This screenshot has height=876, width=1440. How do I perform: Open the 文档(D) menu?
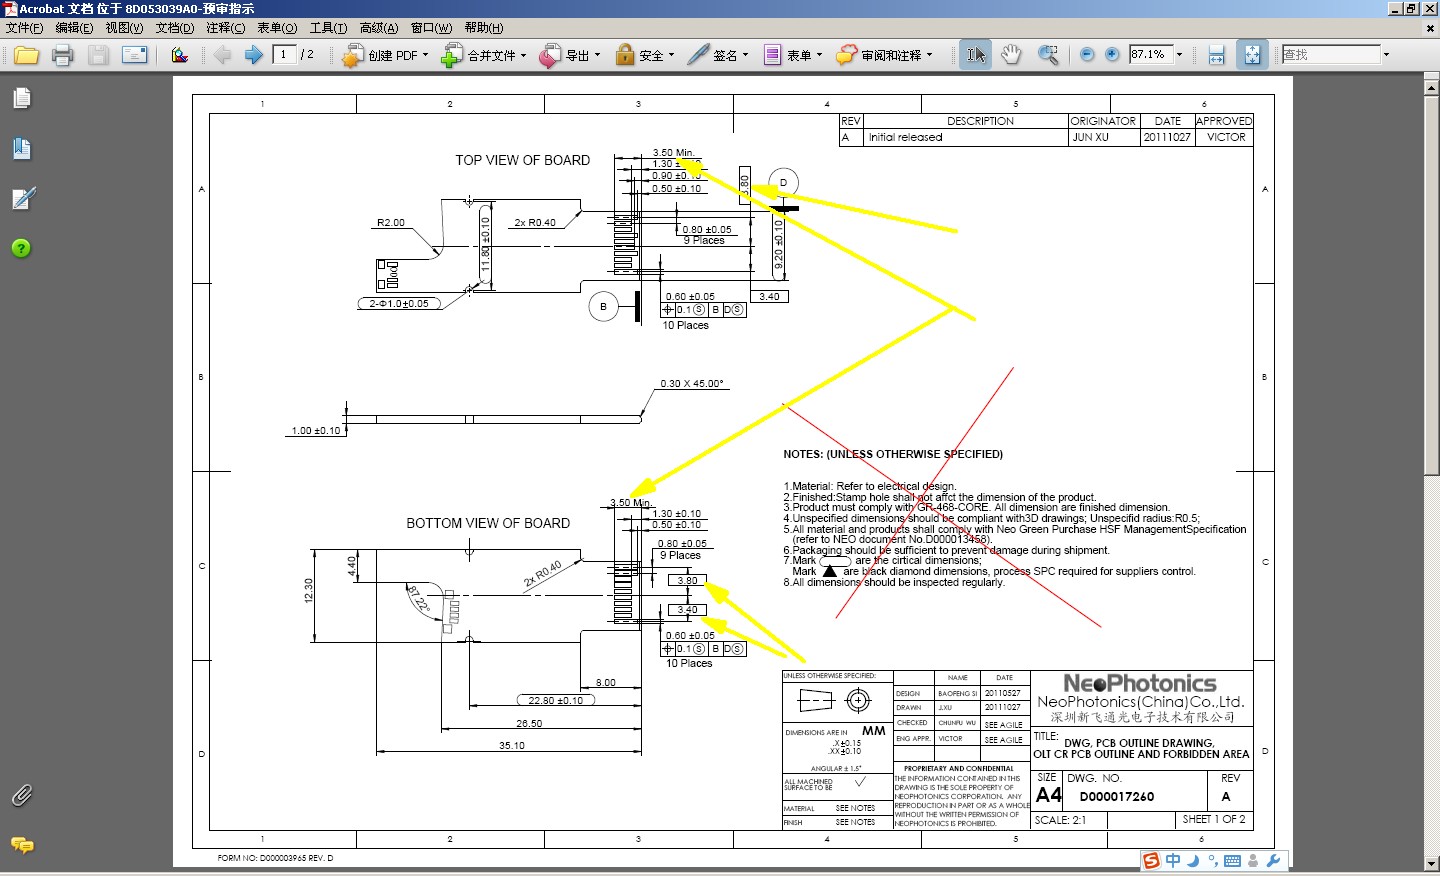175,28
